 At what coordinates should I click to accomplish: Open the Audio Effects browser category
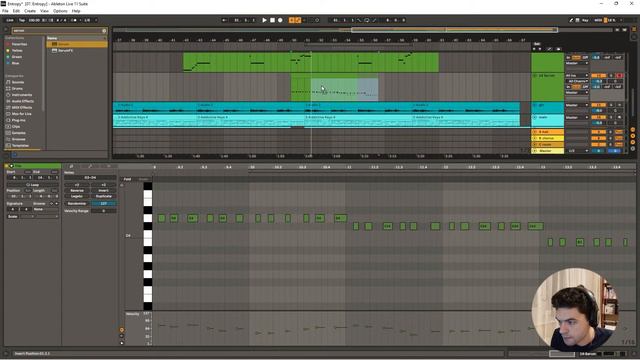pos(23,101)
